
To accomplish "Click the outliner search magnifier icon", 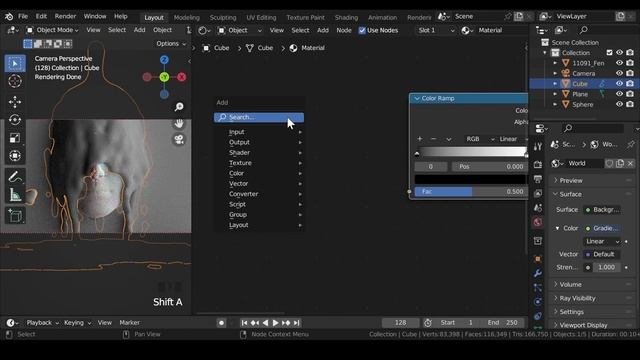I will click(x=584, y=30).
